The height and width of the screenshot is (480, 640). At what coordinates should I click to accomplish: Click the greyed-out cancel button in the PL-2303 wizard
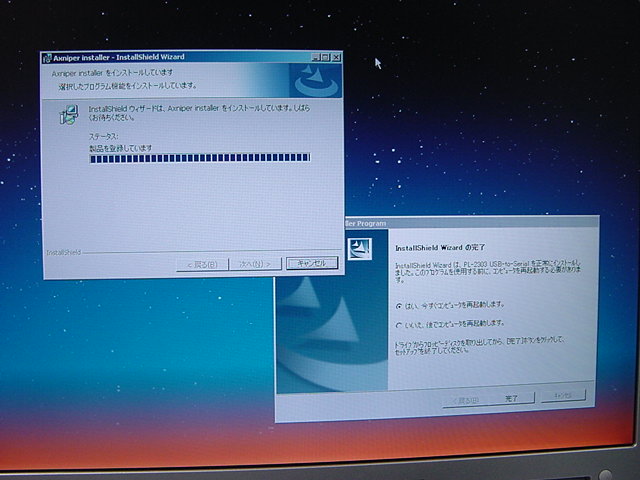click(x=564, y=395)
